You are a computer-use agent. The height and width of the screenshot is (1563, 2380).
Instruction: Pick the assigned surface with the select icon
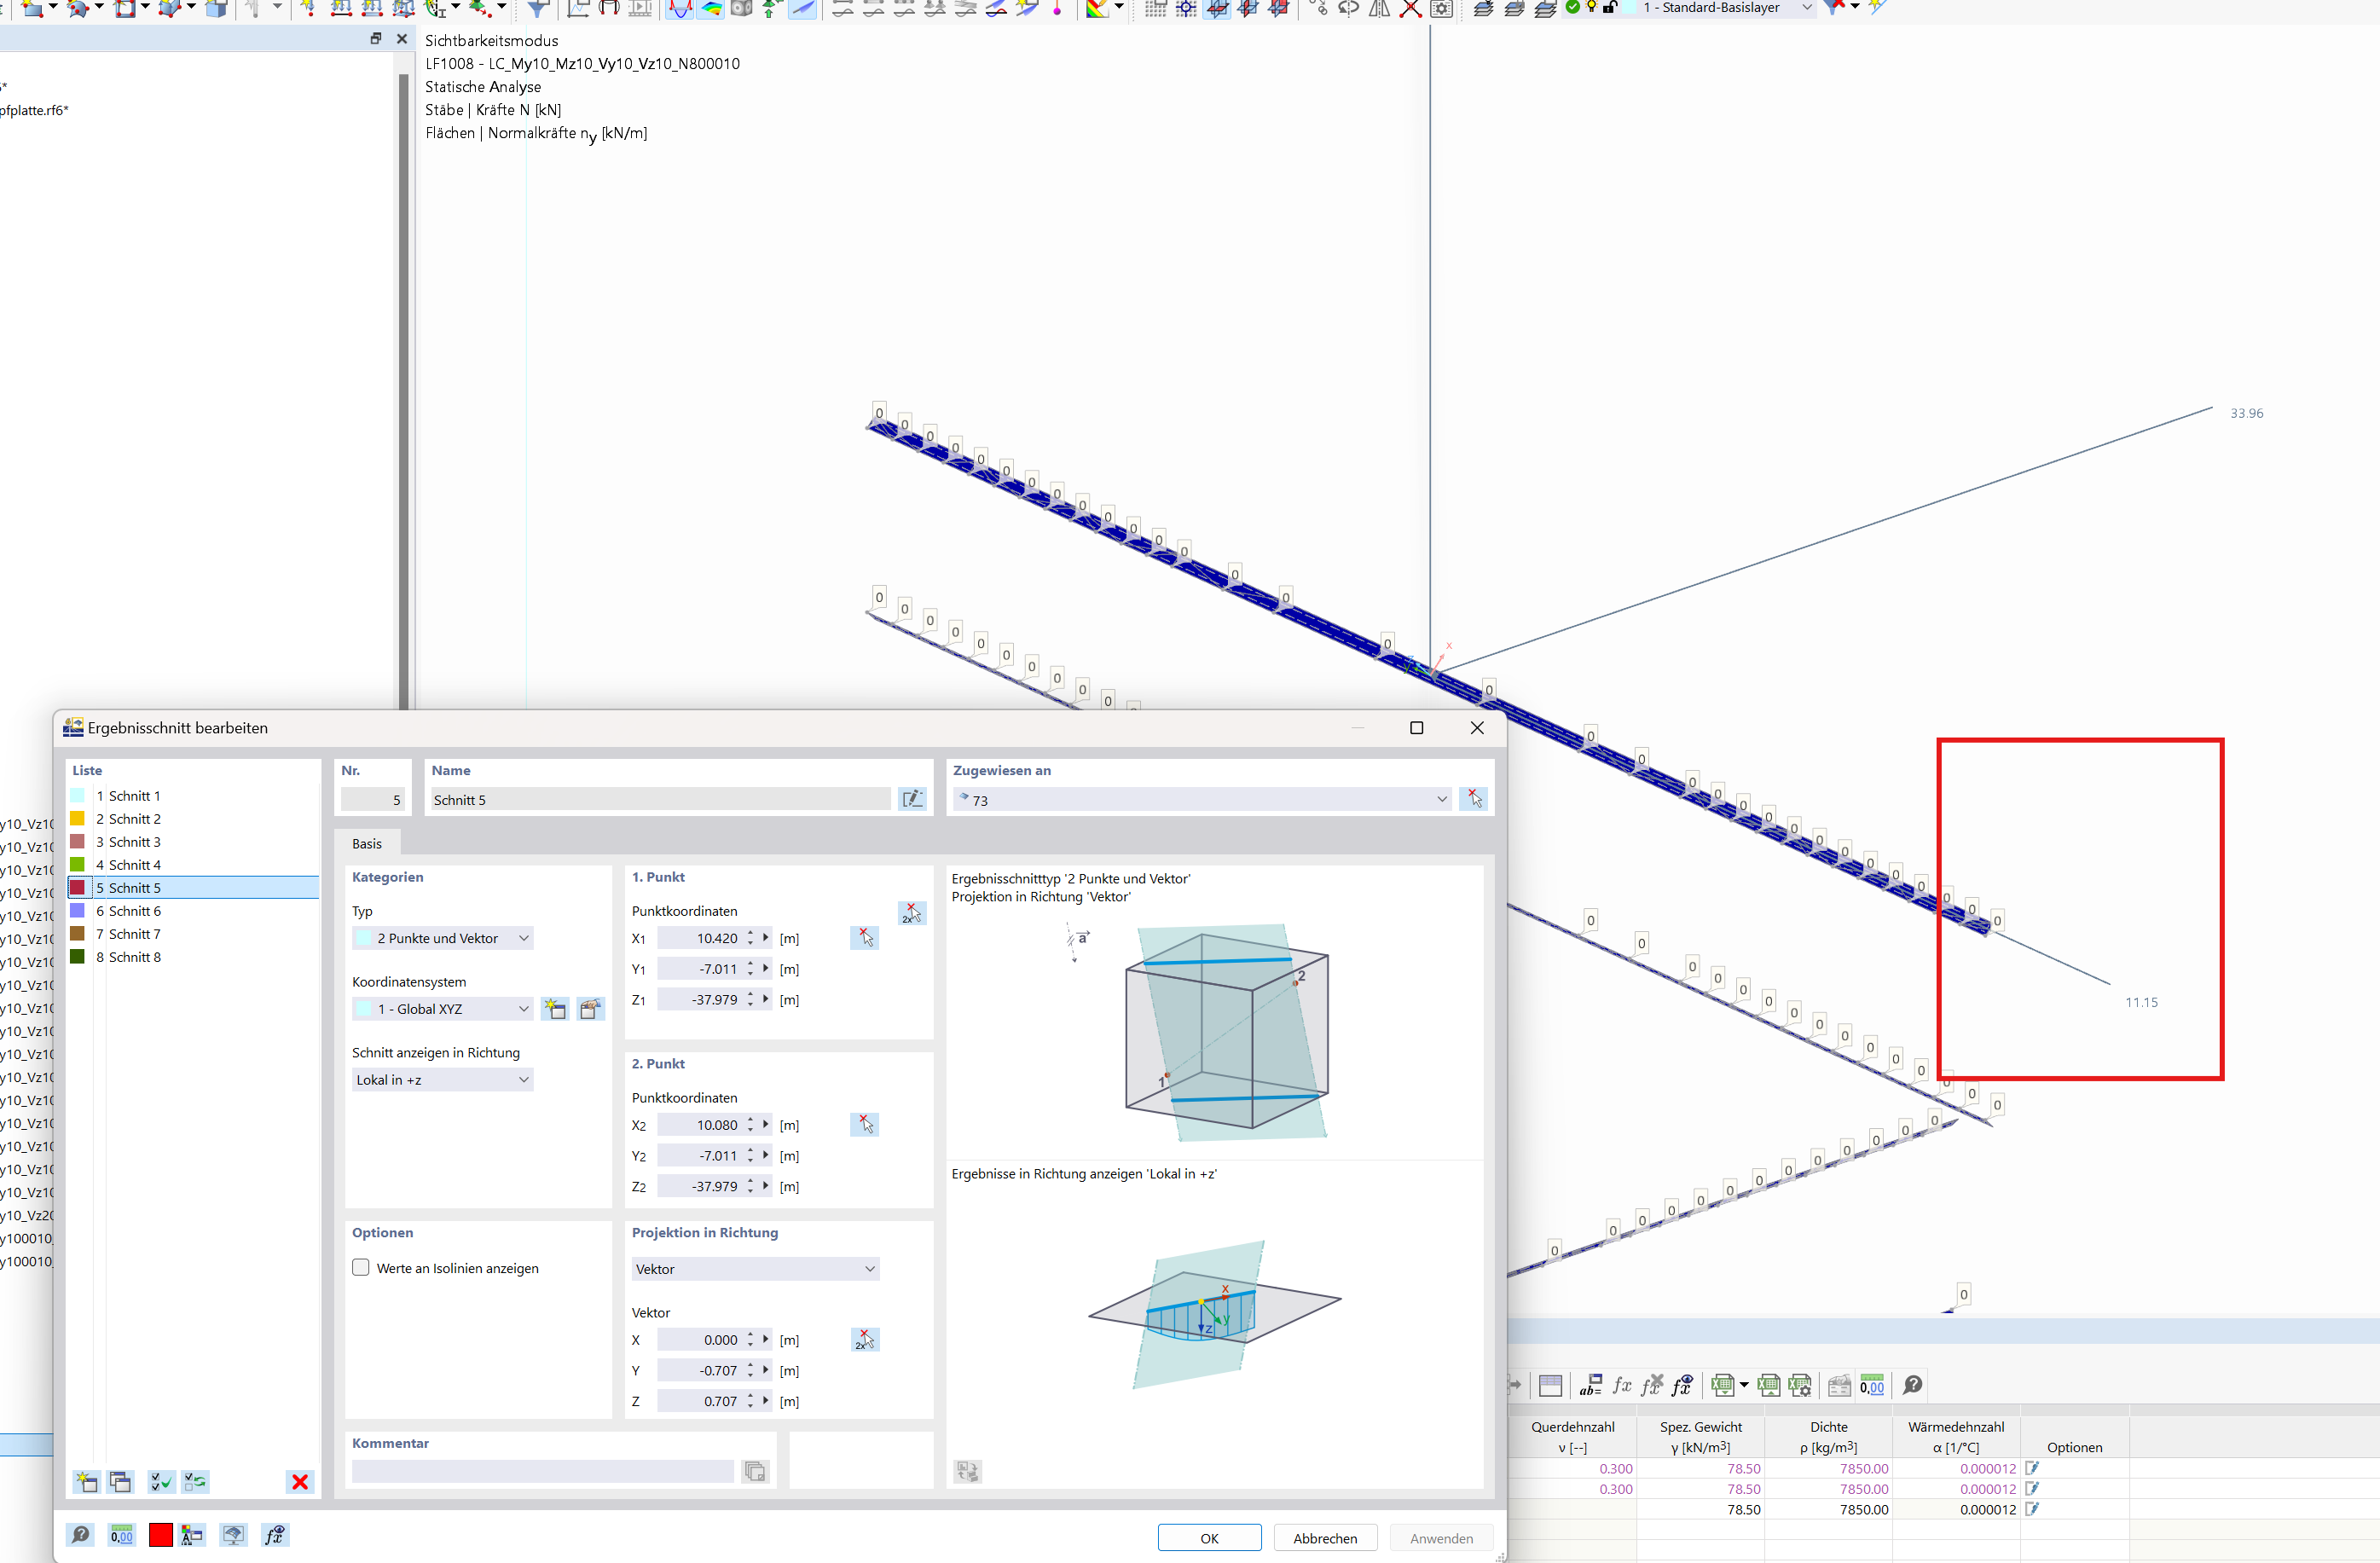pos(1474,799)
